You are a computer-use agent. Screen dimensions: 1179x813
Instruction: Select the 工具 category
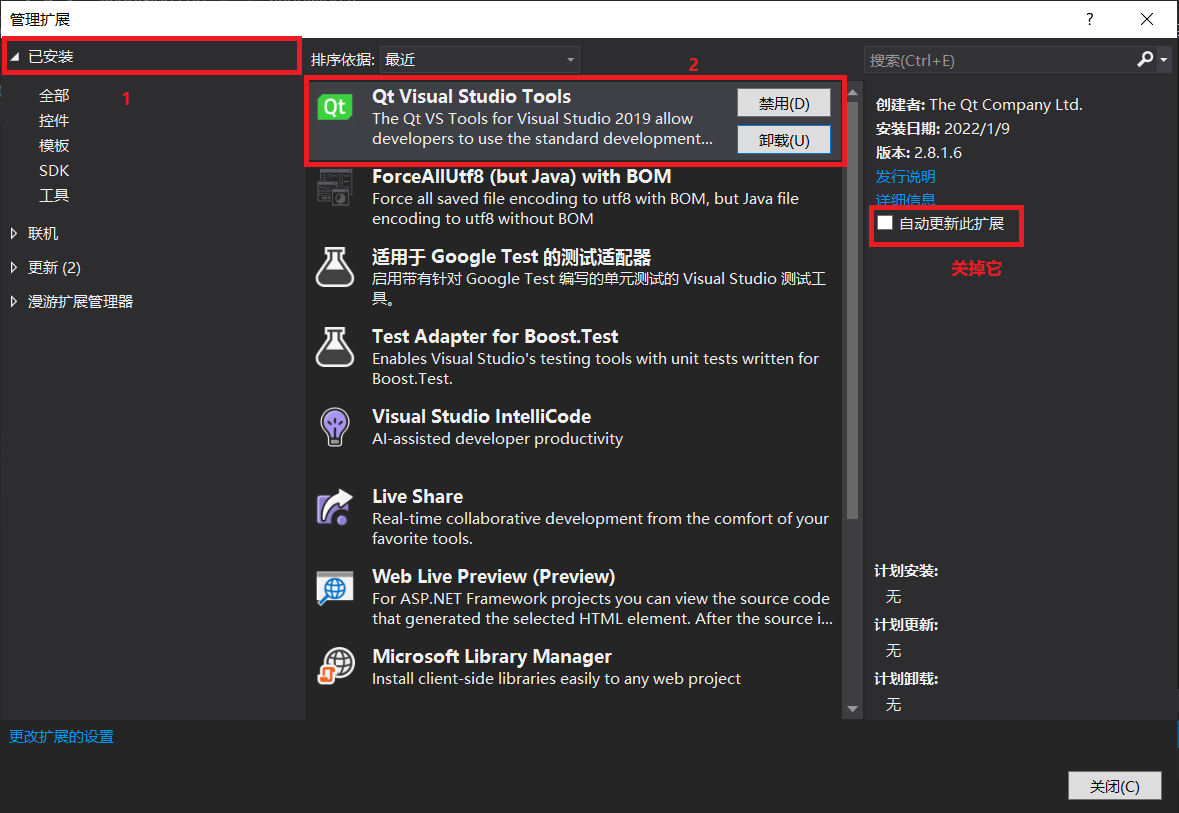coord(54,196)
